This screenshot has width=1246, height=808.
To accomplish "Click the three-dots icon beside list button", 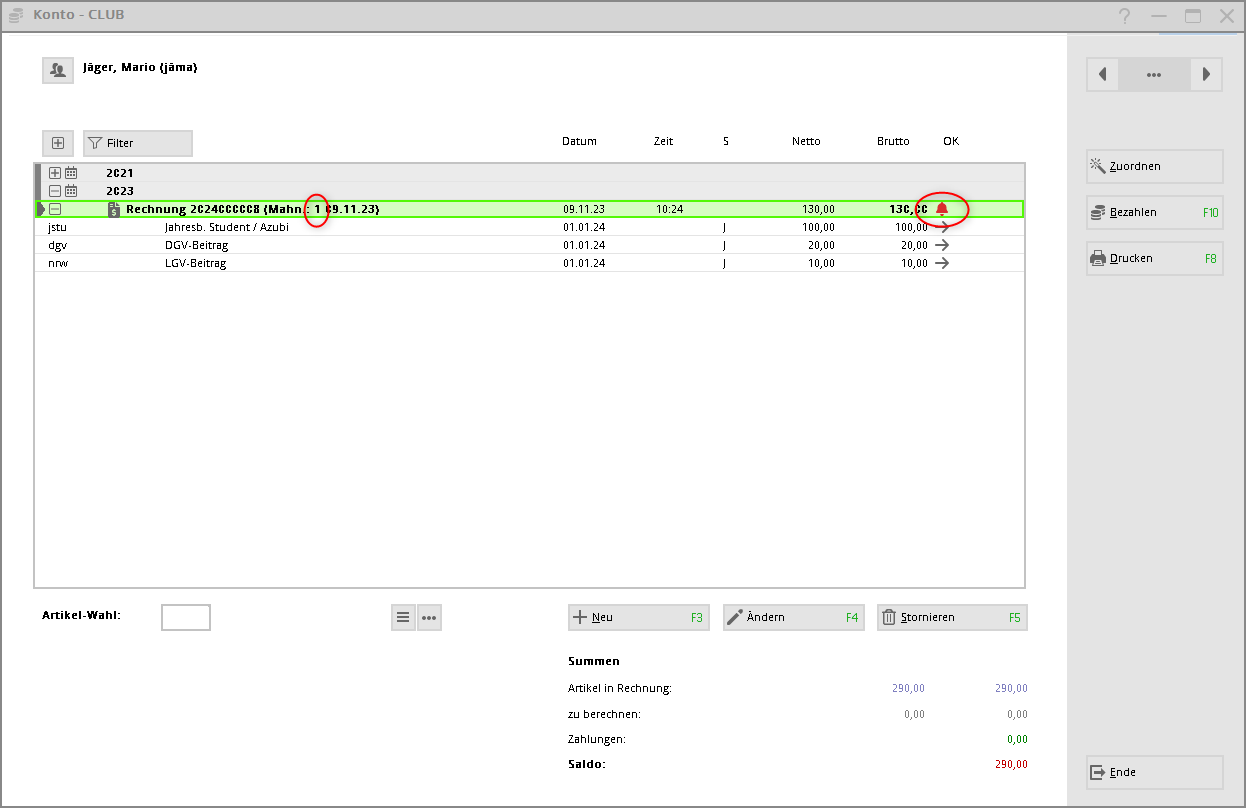I will coord(429,617).
